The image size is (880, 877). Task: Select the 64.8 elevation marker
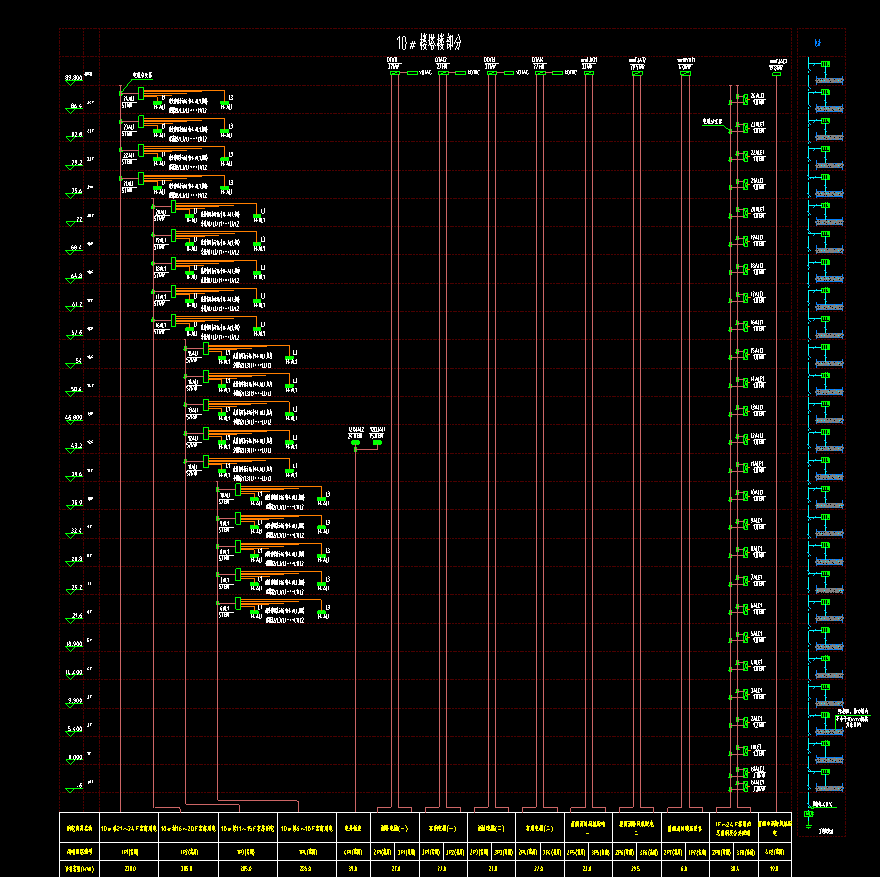click(76, 276)
